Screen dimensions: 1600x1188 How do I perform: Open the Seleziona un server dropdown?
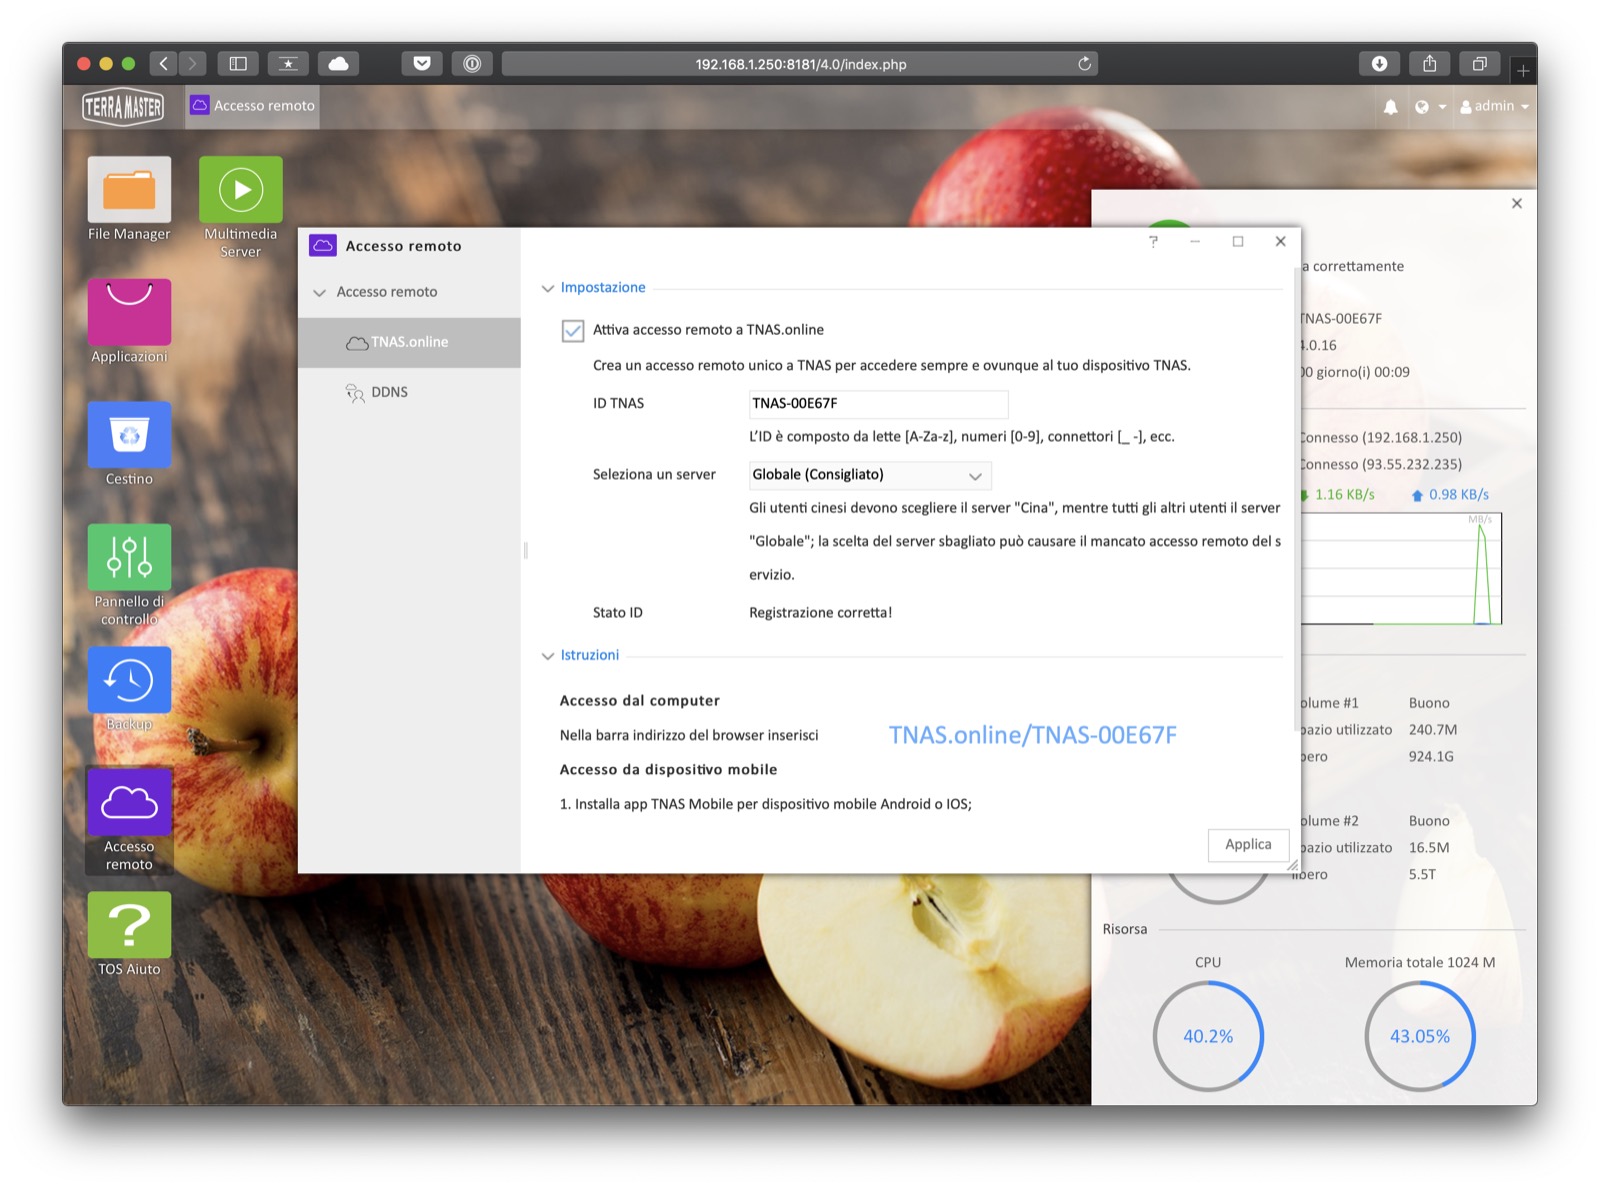[x=870, y=475]
